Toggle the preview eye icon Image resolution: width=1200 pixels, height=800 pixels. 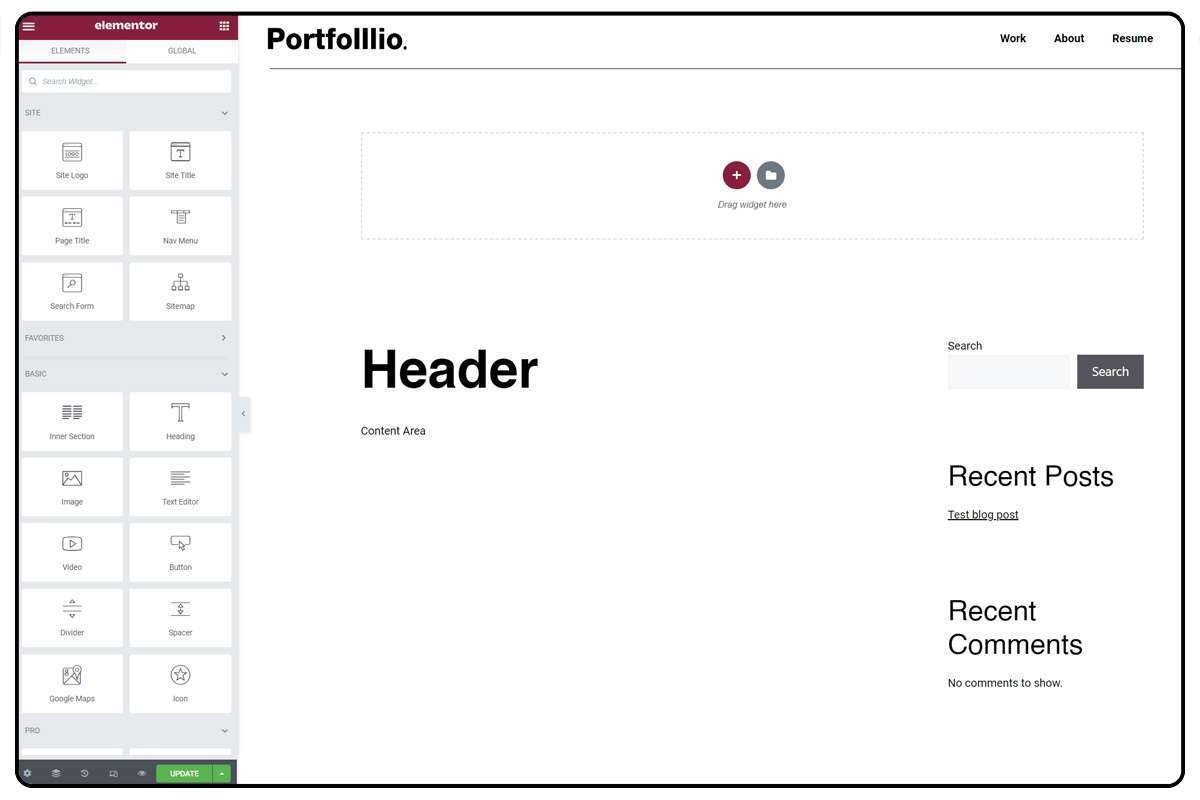point(142,773)
